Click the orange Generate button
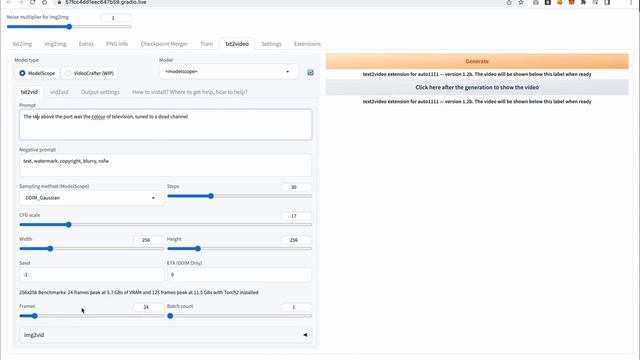640x360 pixels. pos(477,61)
